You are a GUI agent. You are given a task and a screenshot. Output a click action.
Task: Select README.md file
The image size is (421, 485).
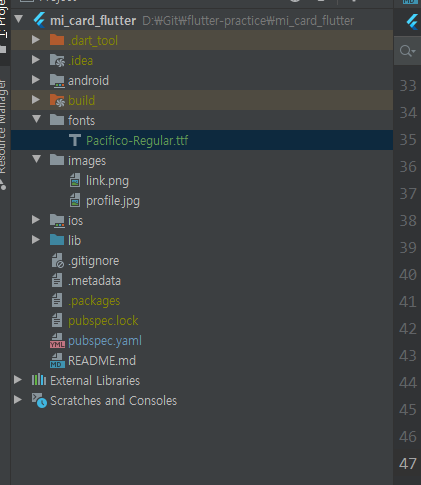pyautogui.click(x=102, y=360)
